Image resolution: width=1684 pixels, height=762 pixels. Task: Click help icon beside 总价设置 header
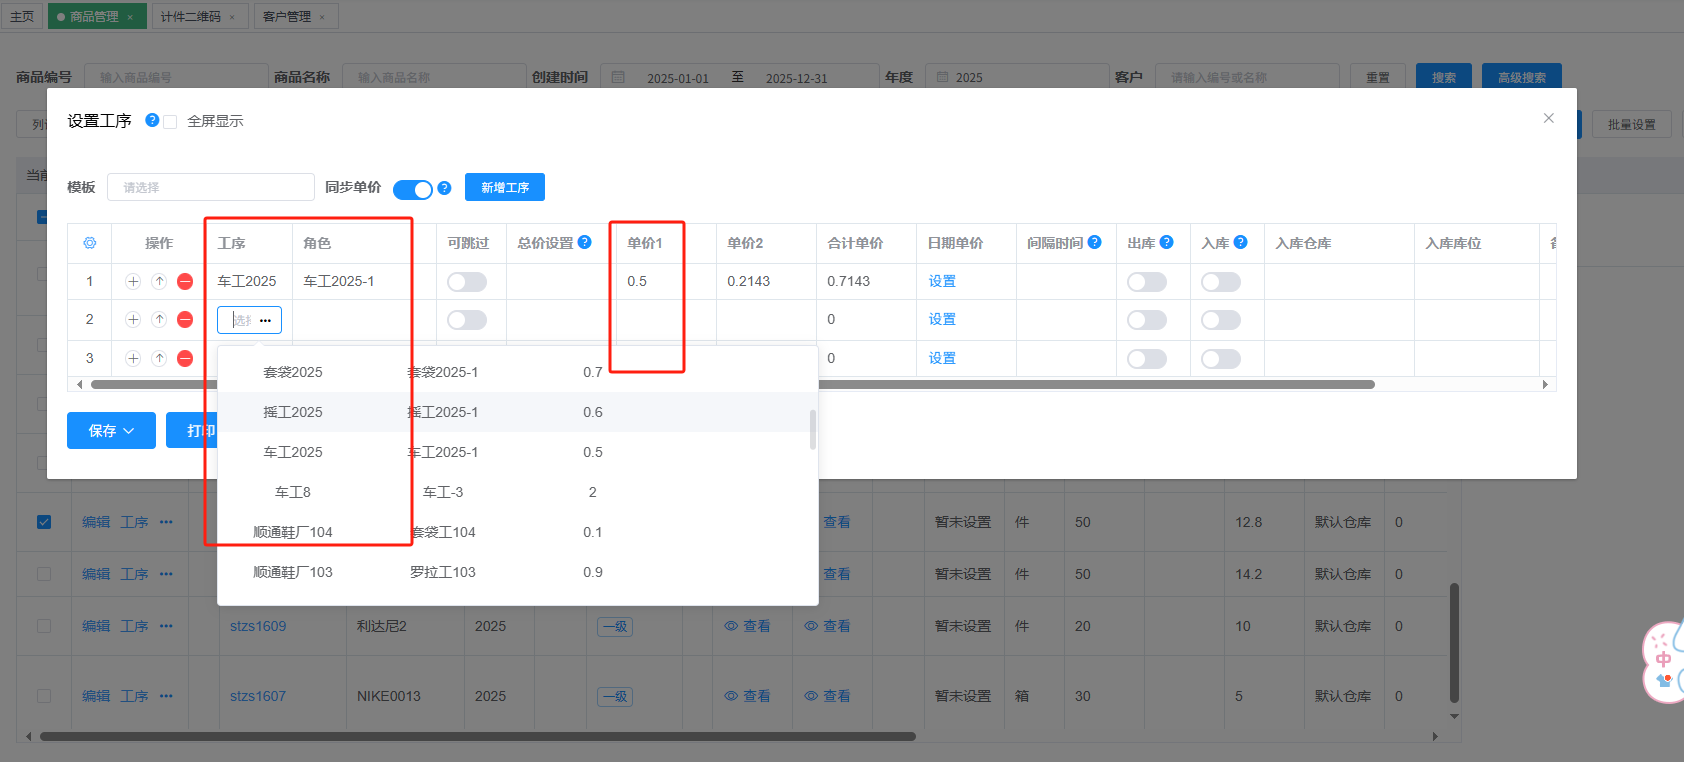(585, 242)
